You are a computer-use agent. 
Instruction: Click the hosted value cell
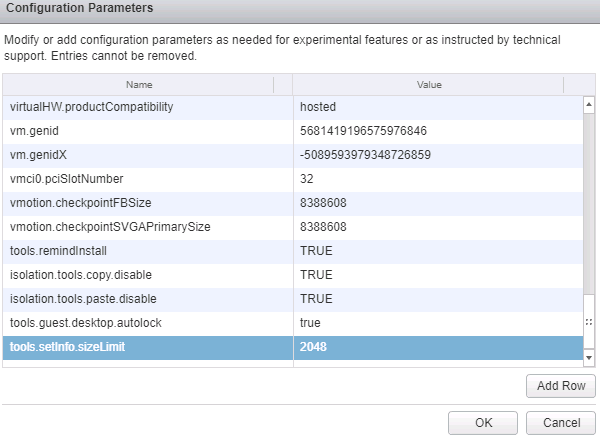click(317, 106)
